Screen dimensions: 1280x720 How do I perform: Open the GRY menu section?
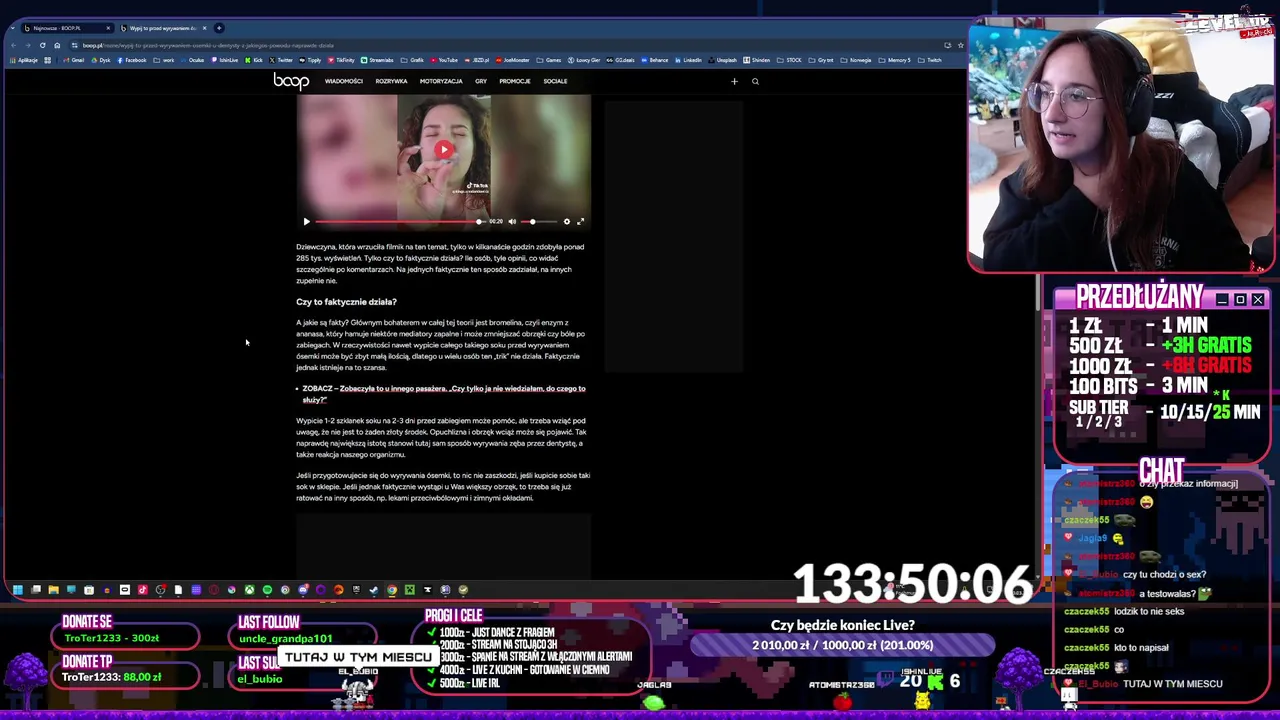point(481,81)
